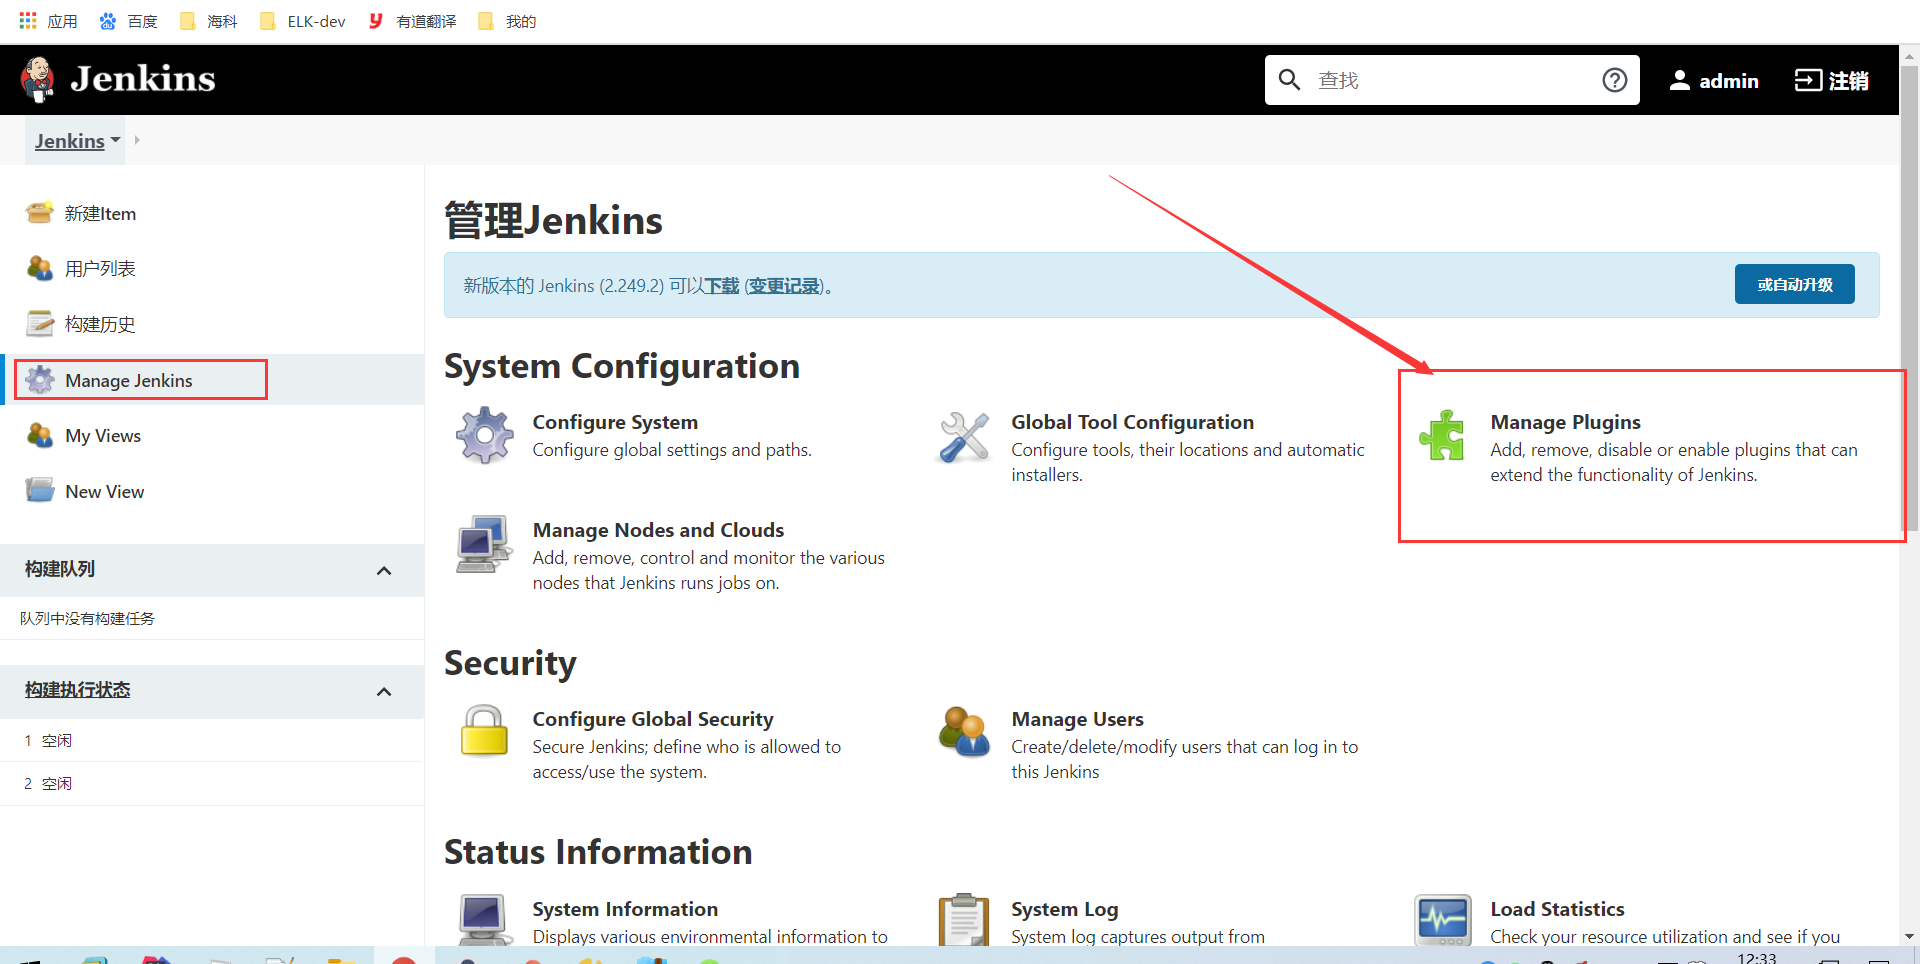This screenshot has width=1920, height=964.
Task: Click the 构建历史 notepad icon
Action: coord(40,324)
